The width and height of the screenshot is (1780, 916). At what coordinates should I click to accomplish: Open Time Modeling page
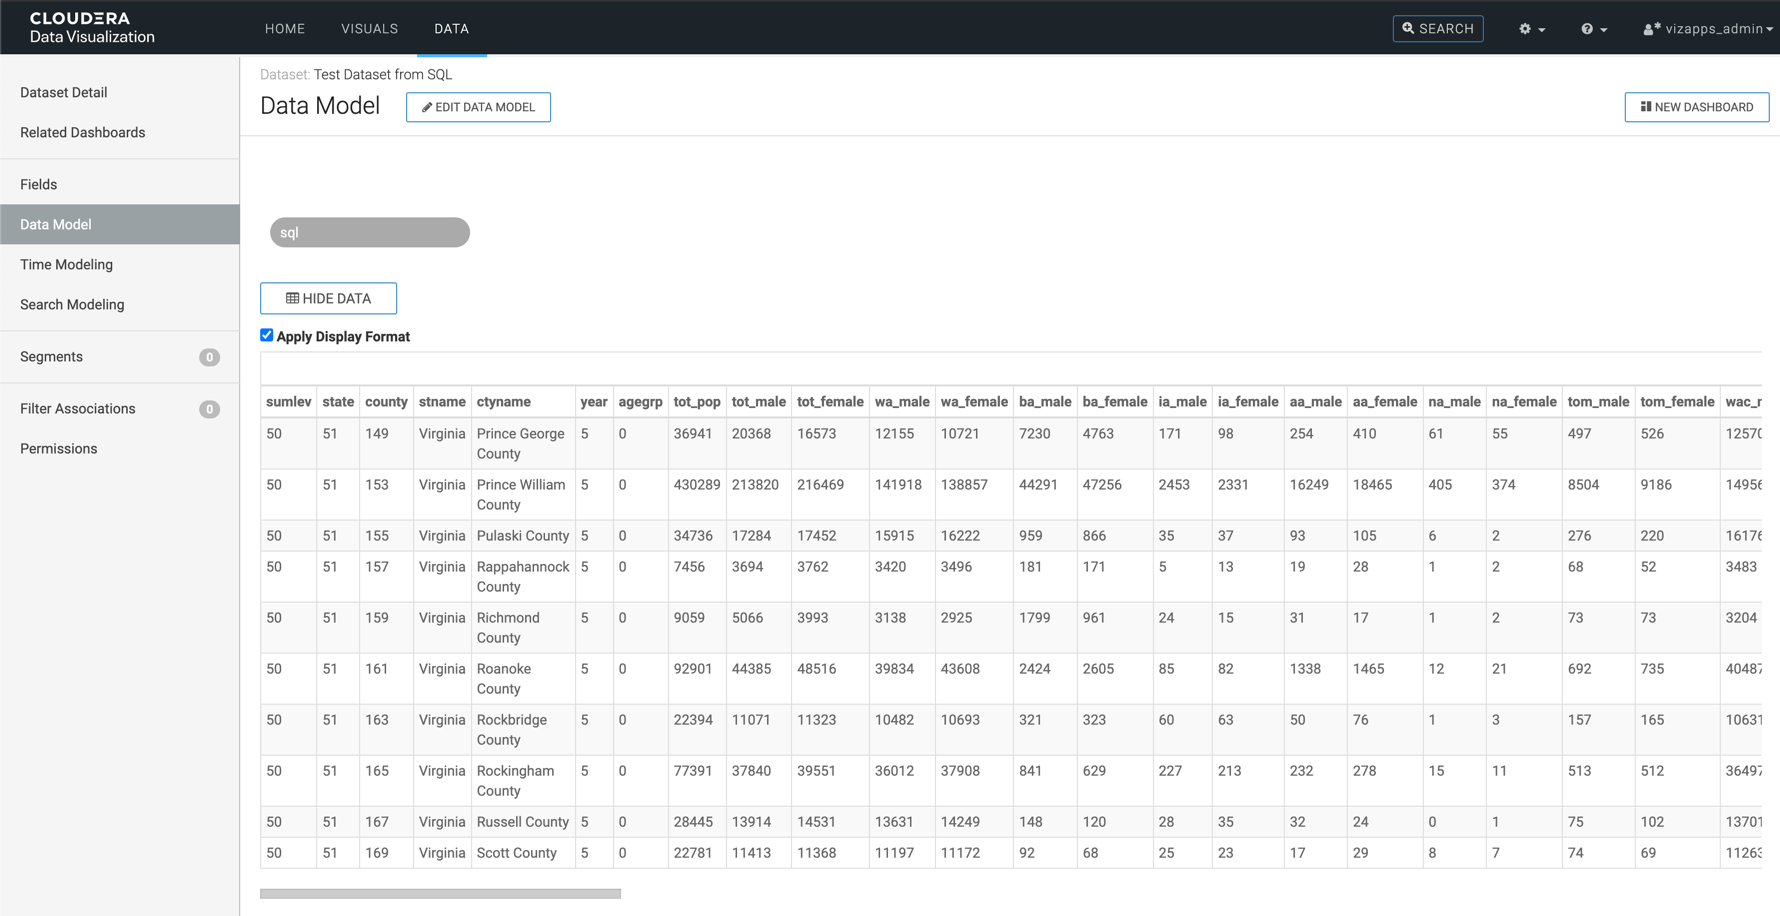tap(66, 264)
